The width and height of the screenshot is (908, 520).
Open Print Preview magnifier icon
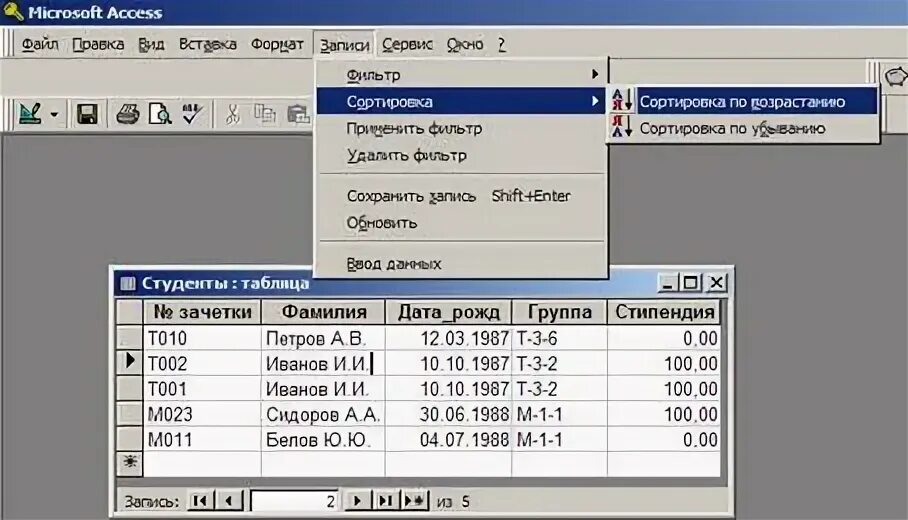point(160,114)
